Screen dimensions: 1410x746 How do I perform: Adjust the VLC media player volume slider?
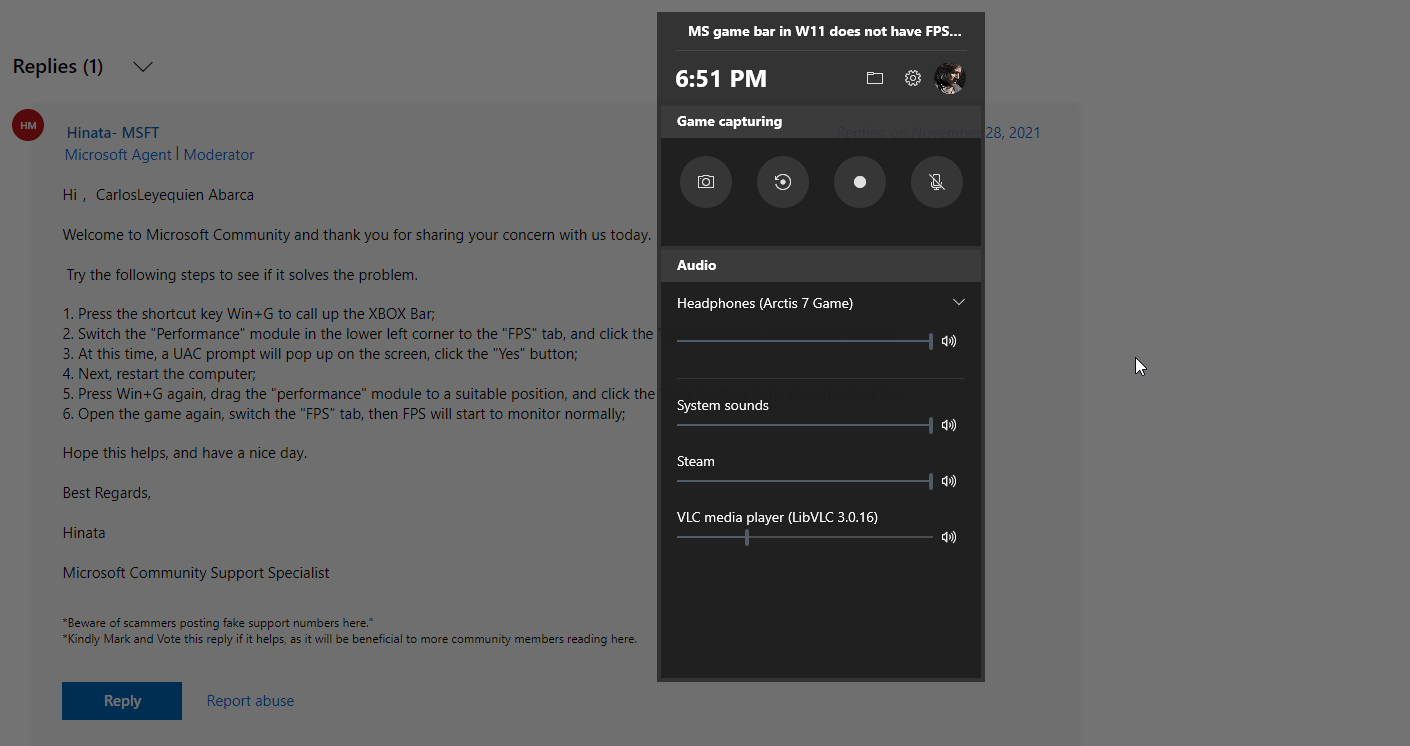point(805,537)
